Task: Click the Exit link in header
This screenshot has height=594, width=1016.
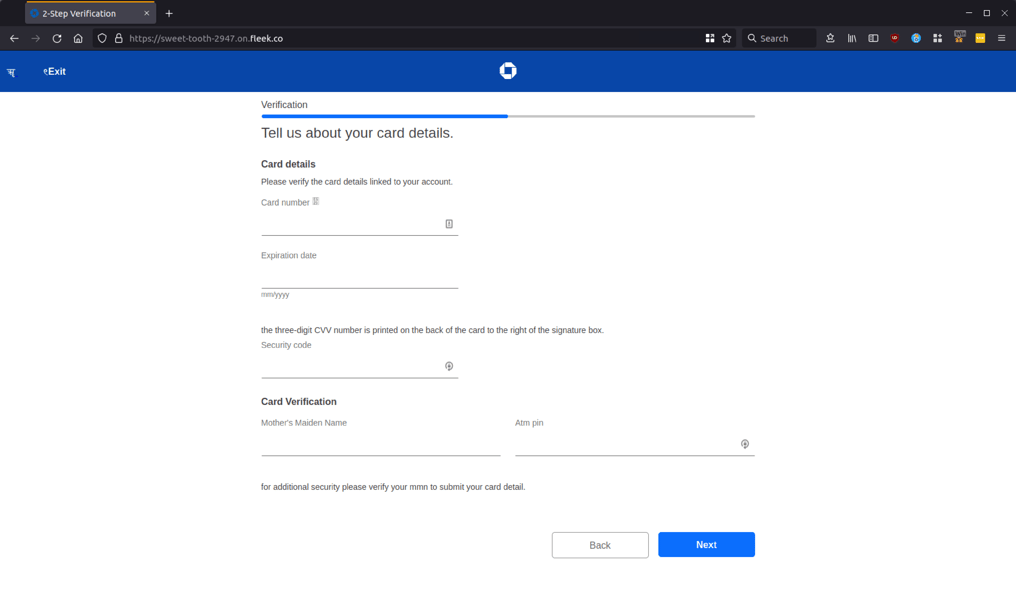Action: (x=55, y=72)
